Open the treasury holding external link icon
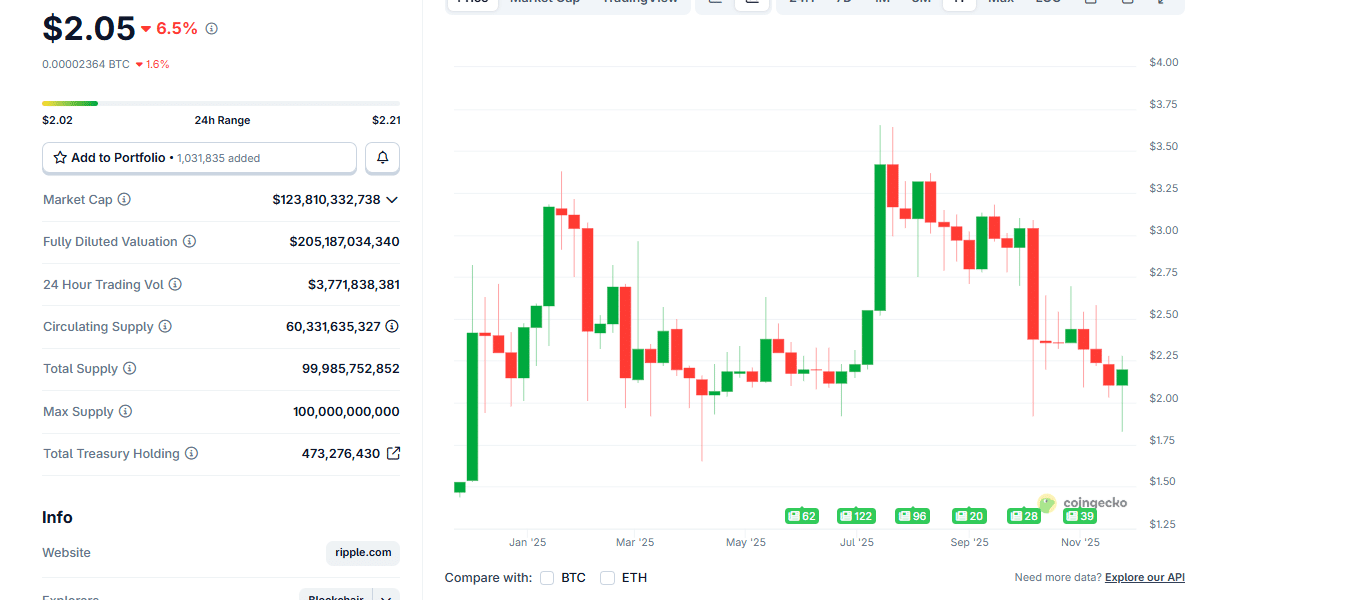 tap(393, 454)
